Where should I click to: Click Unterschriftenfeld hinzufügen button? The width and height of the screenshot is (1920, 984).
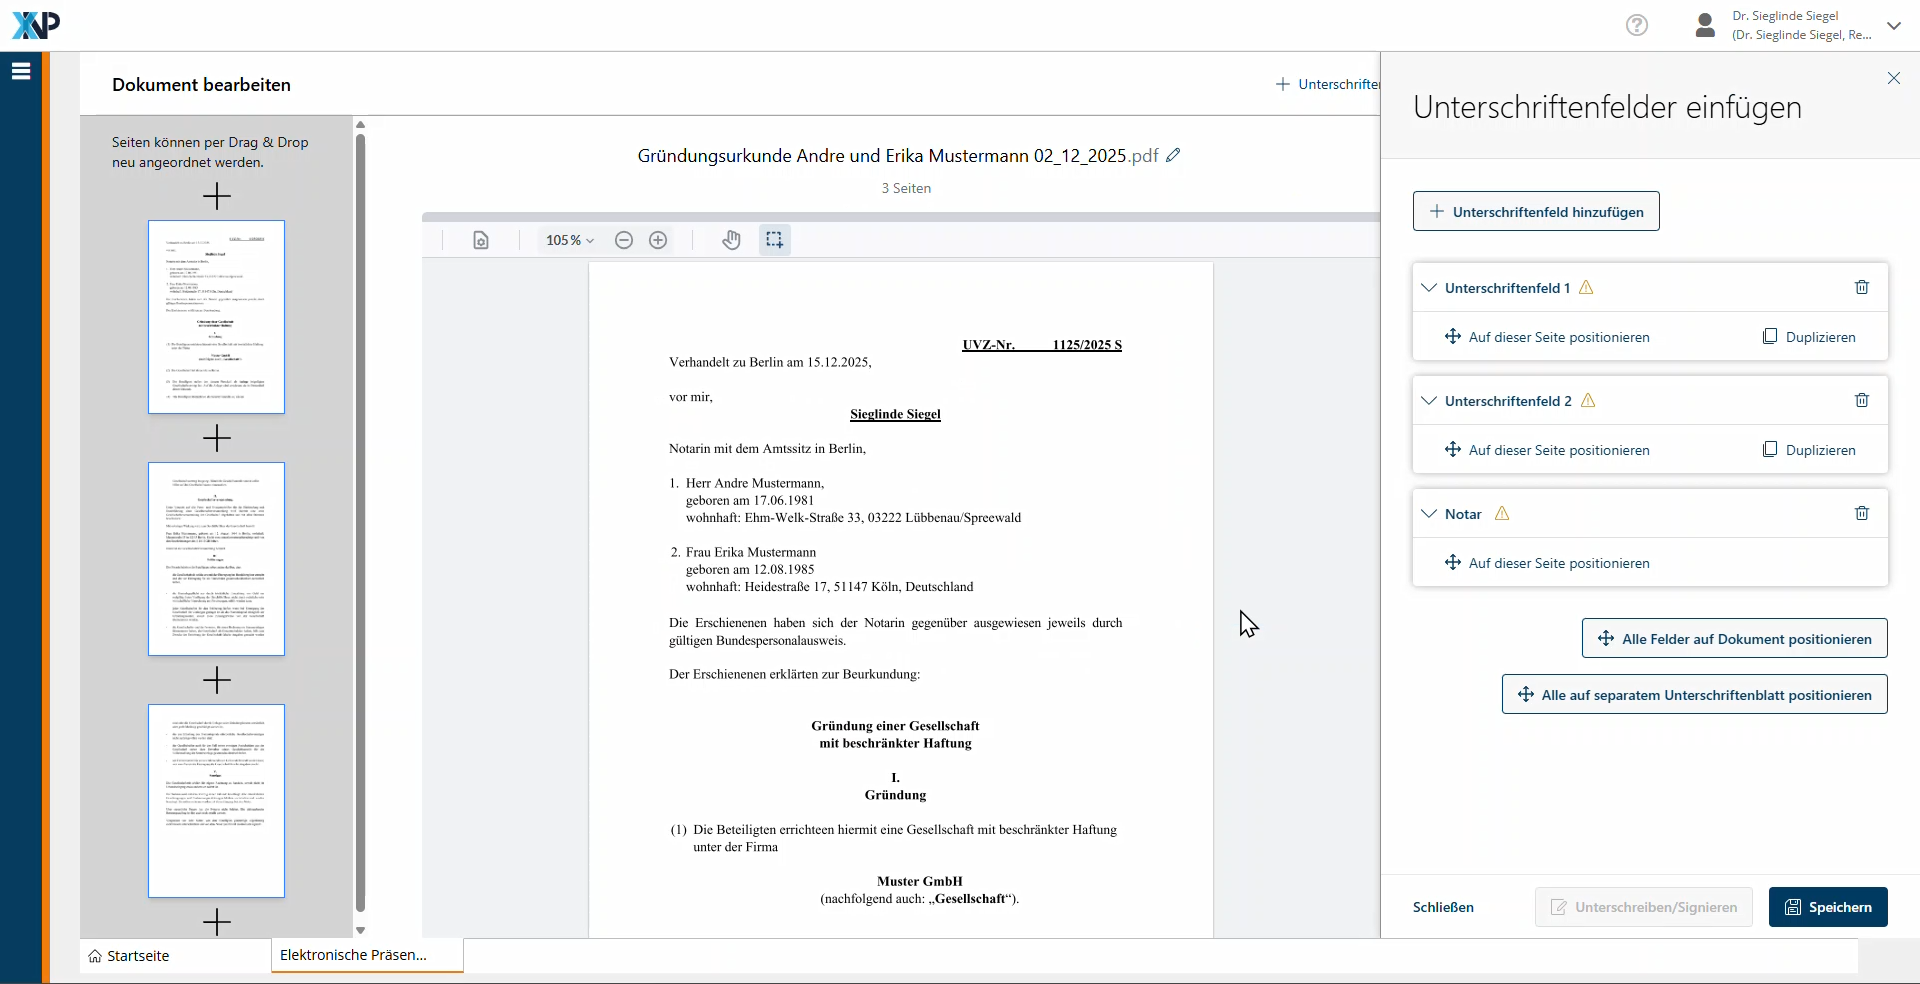[x=1536, y=212]
